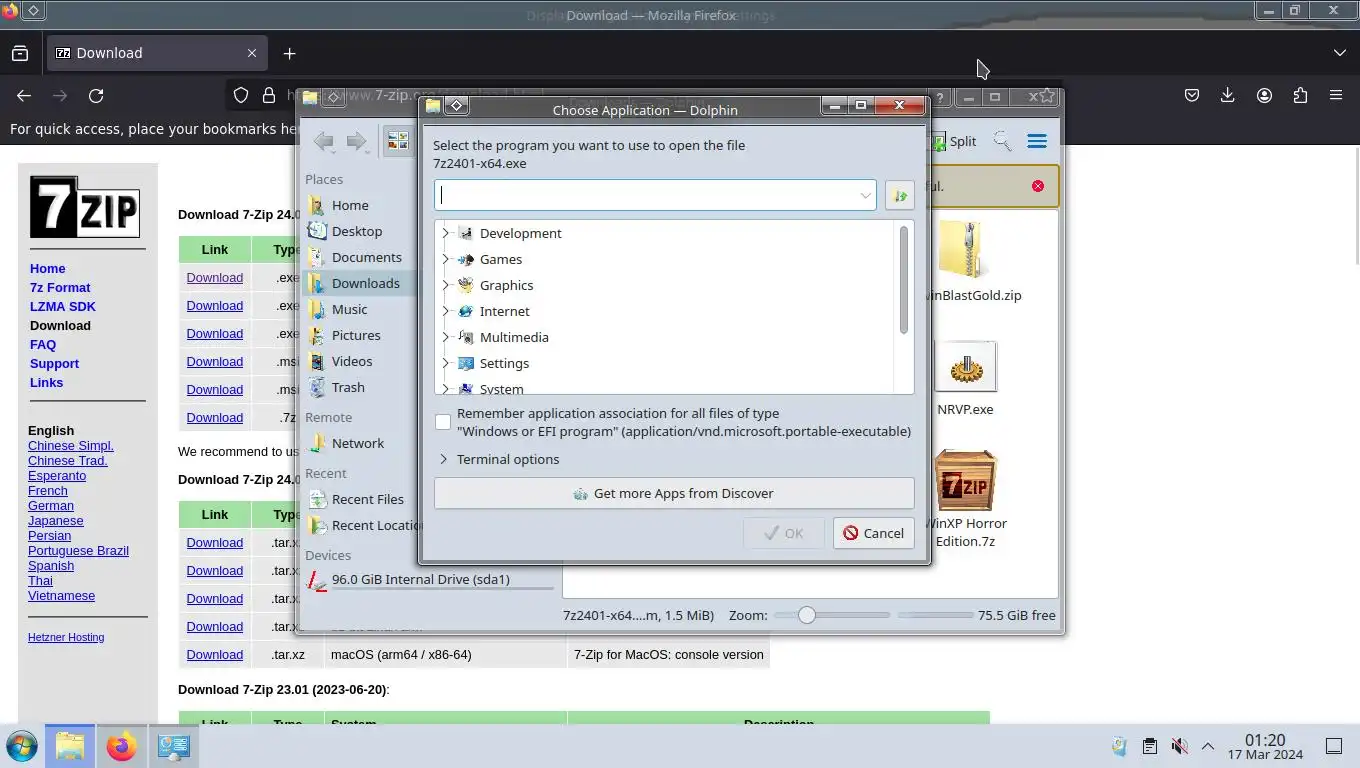
Task: Click Download link for macOS tar.xz row
Action: 214,654
